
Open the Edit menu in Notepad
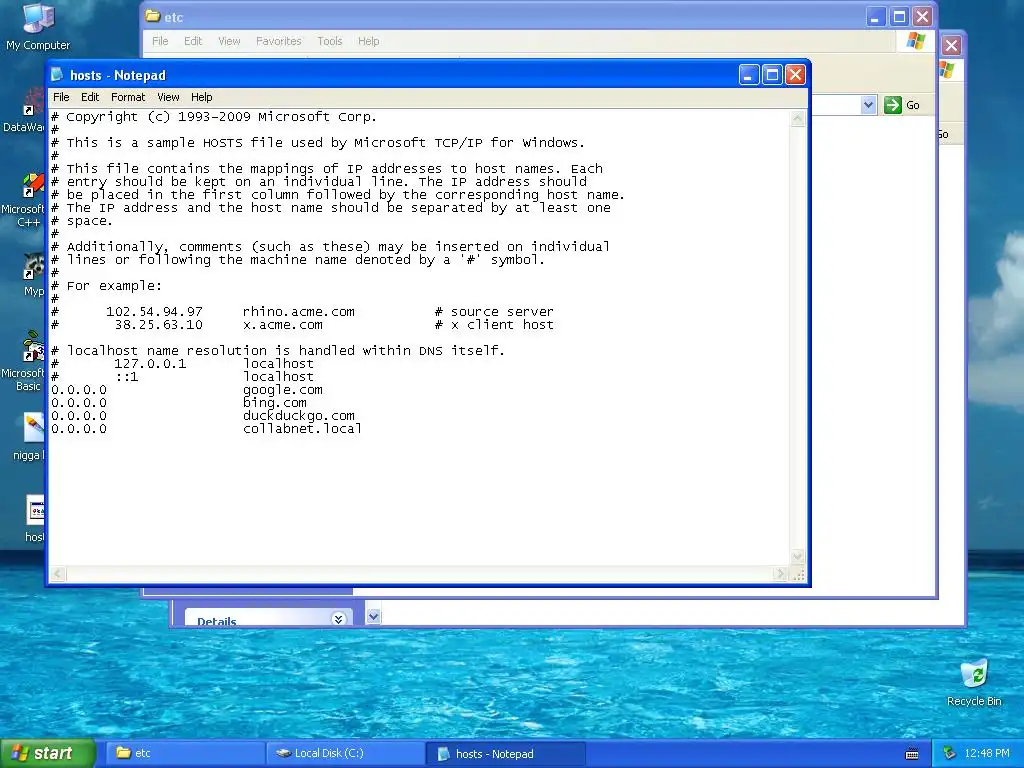[x=89, y=97]
